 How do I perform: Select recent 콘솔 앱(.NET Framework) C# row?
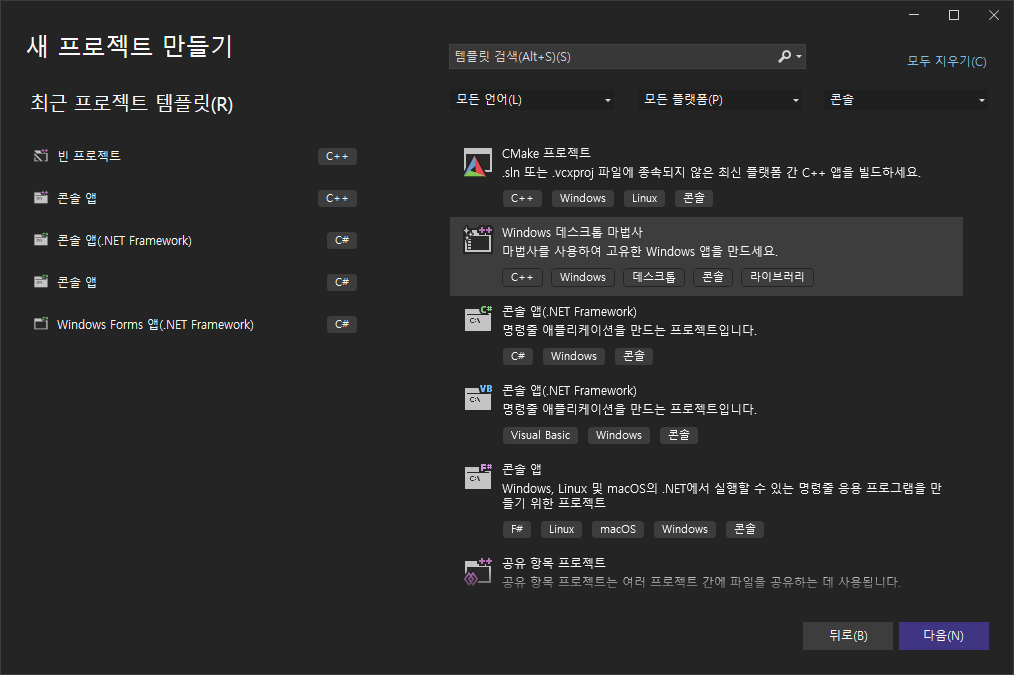tap(195, 240)
